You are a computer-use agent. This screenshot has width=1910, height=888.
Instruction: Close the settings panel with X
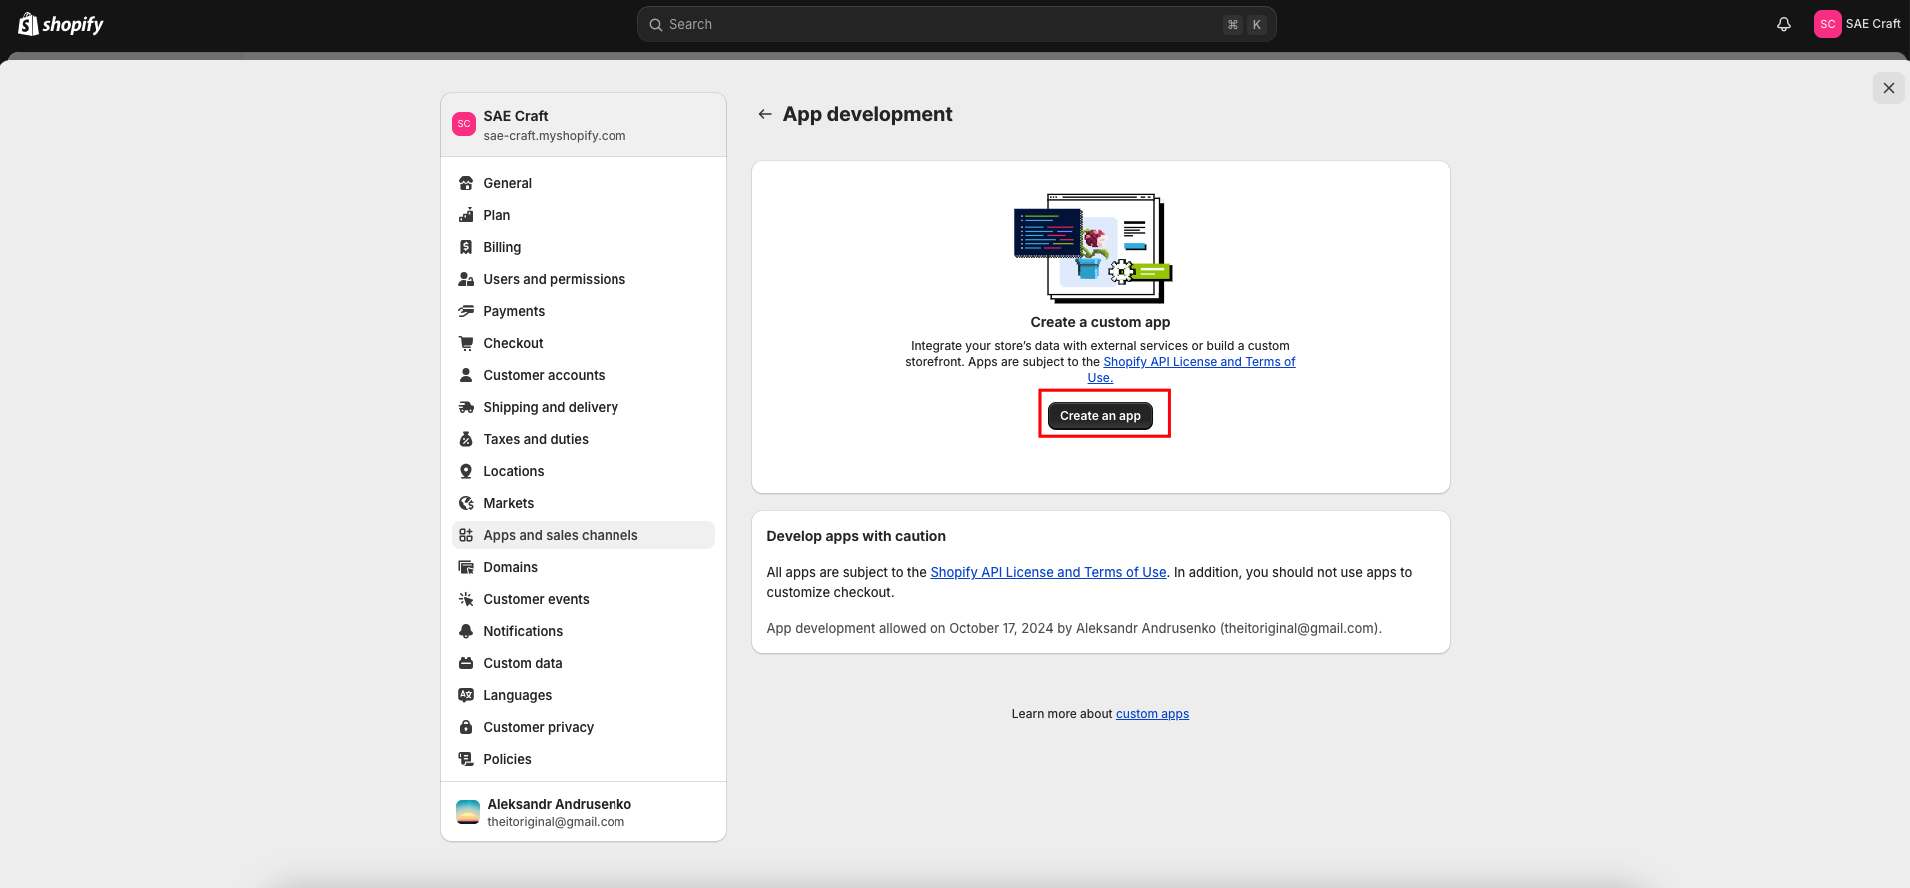(x=1889, y=88)
